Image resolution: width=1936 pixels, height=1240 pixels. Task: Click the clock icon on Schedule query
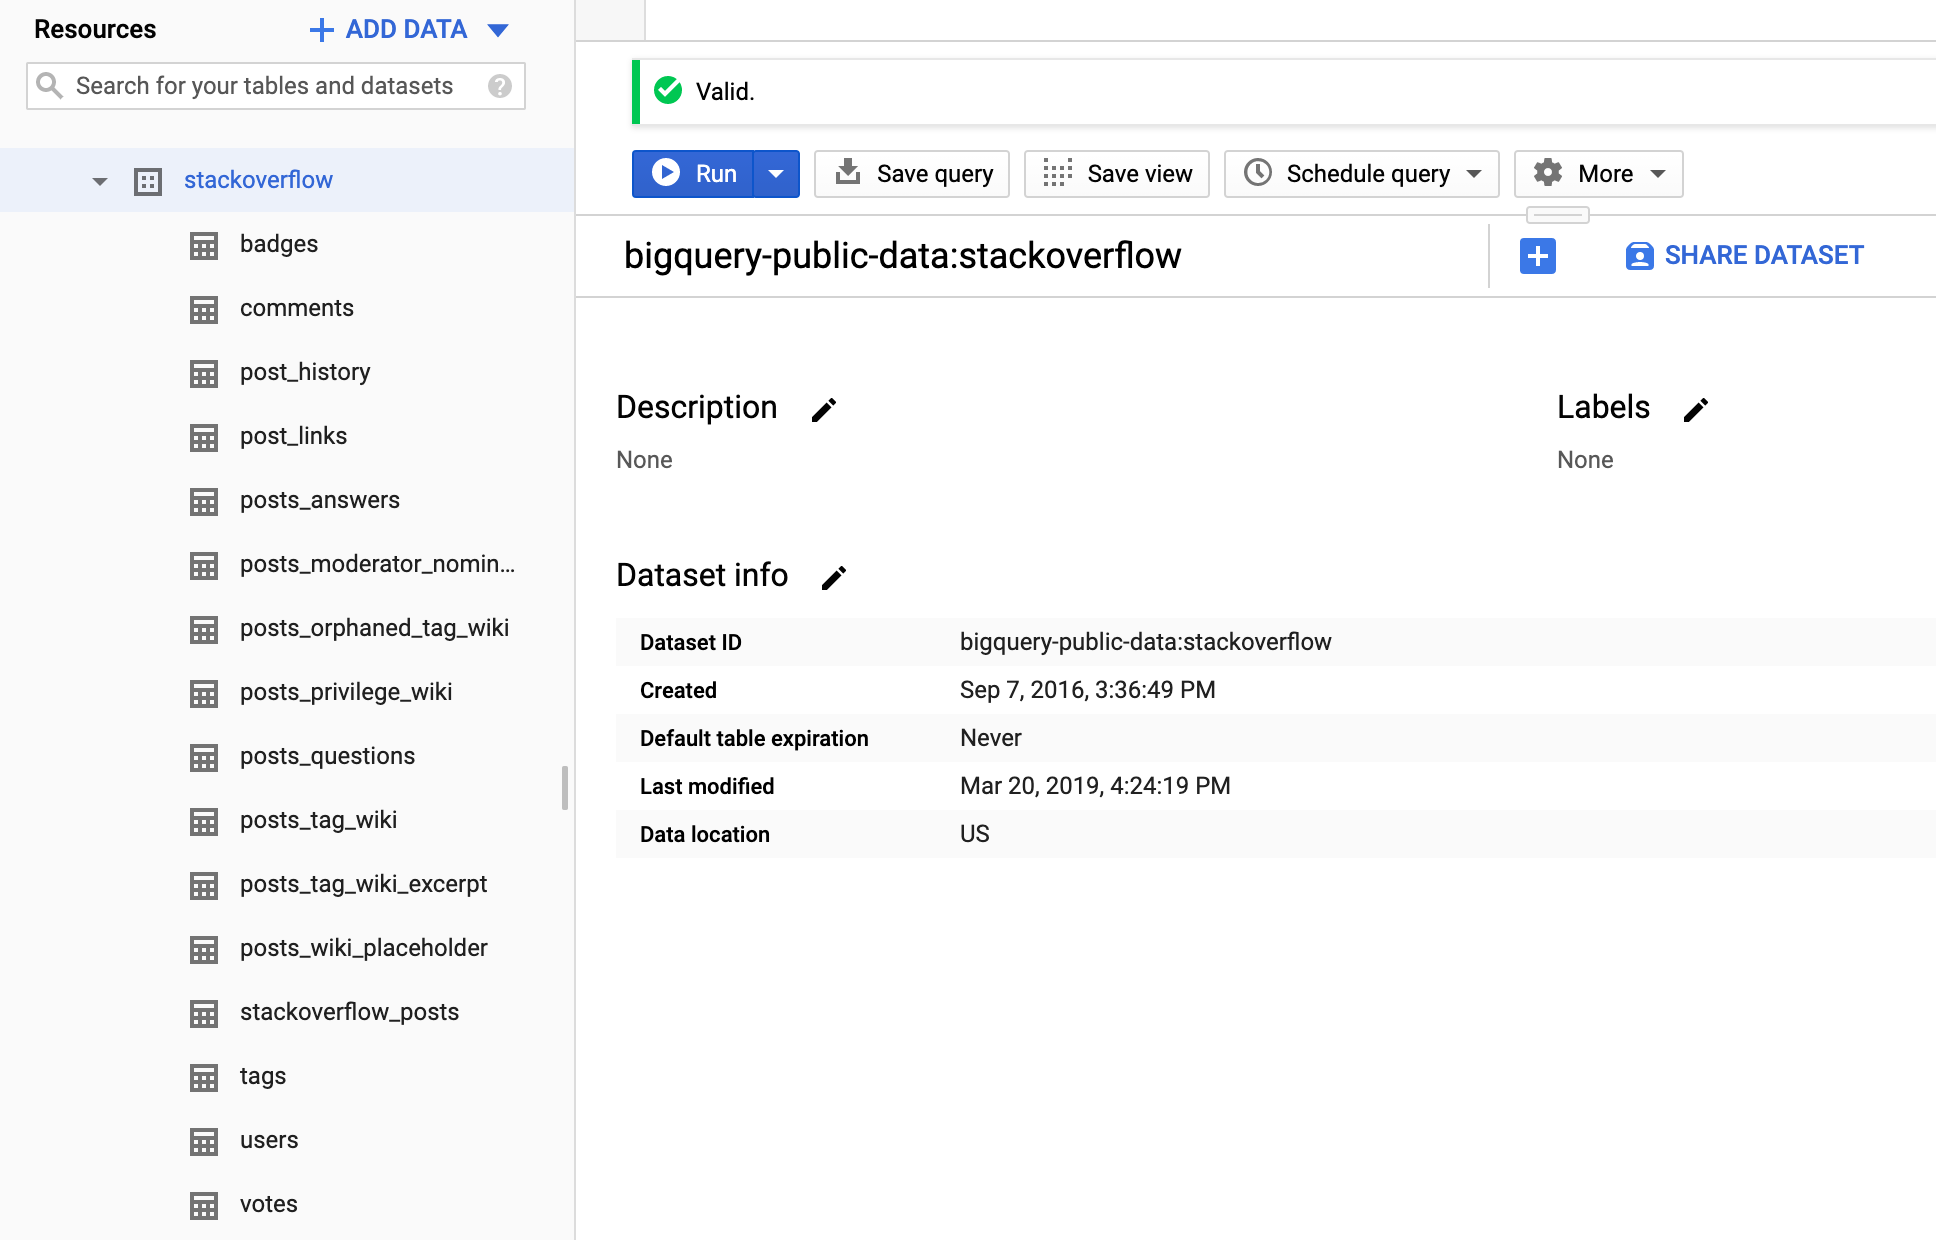coord(1259,173)
